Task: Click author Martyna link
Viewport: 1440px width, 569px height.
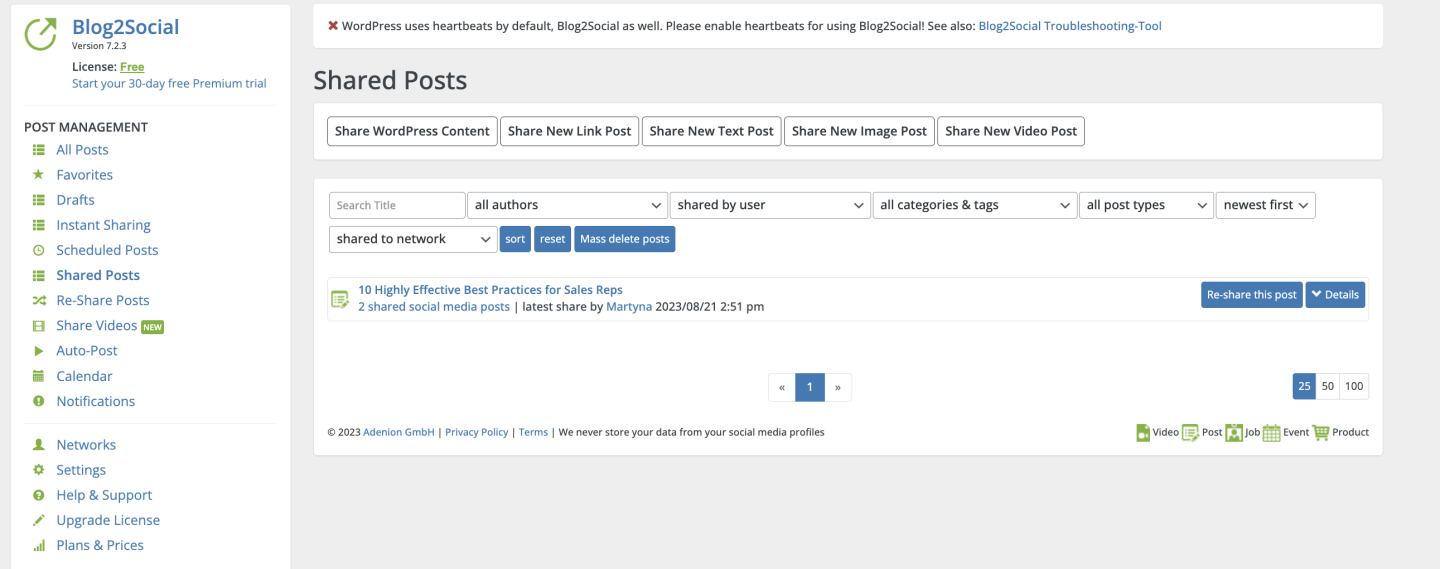Action: tap(629, 307)
